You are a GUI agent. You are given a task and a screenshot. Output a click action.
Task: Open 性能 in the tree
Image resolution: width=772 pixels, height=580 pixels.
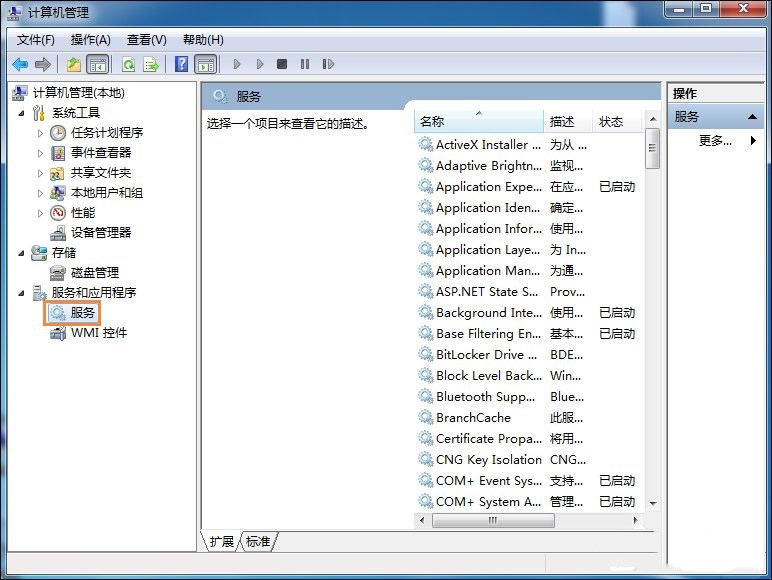coord(83,213)
